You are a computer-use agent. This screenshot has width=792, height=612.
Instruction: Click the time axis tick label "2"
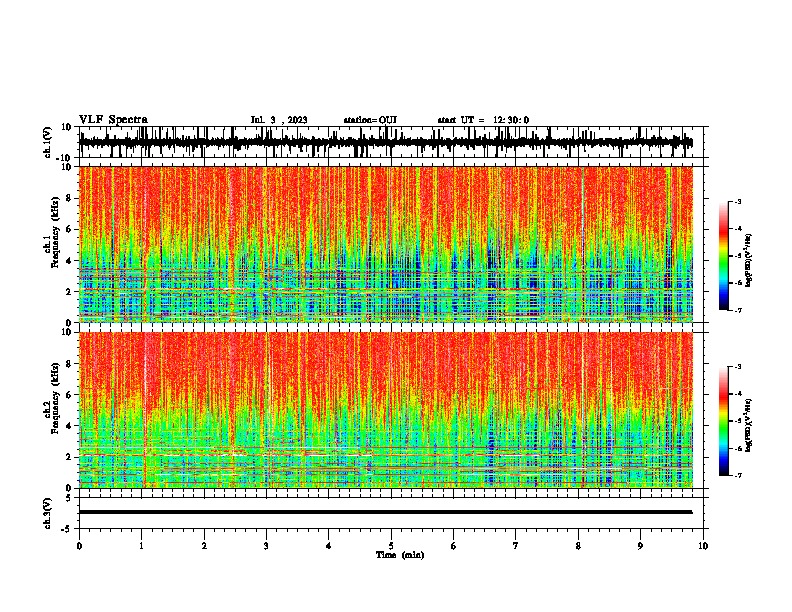(x=204, y=546)
